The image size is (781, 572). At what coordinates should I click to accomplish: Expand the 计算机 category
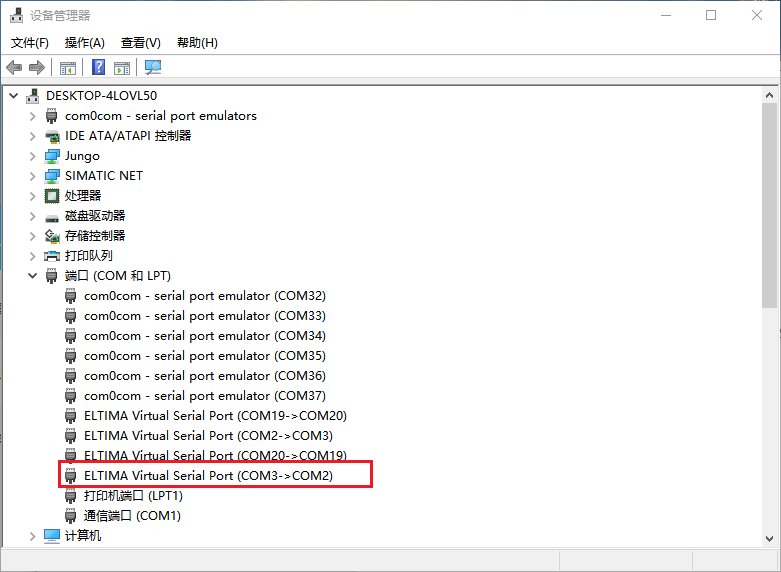33,536
